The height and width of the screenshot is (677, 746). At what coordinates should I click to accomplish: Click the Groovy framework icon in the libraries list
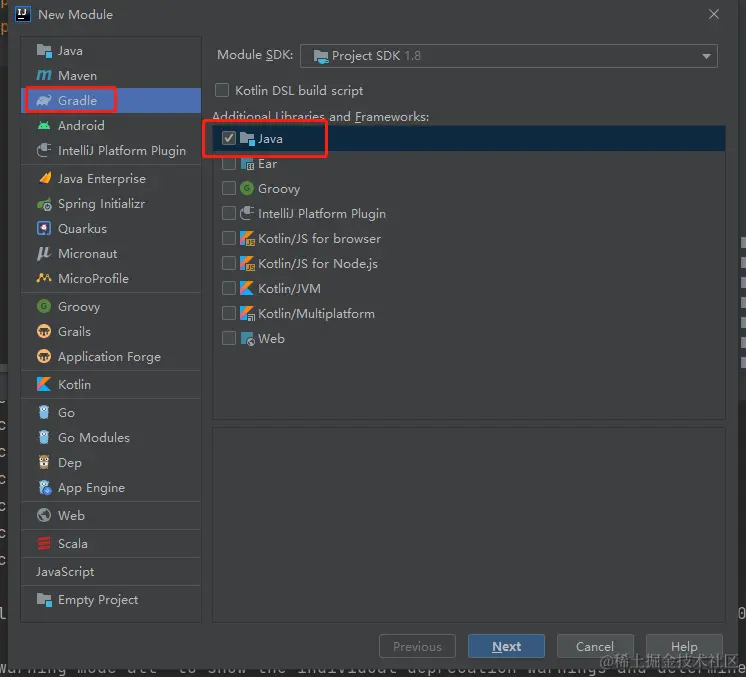[x=247, y=188]
